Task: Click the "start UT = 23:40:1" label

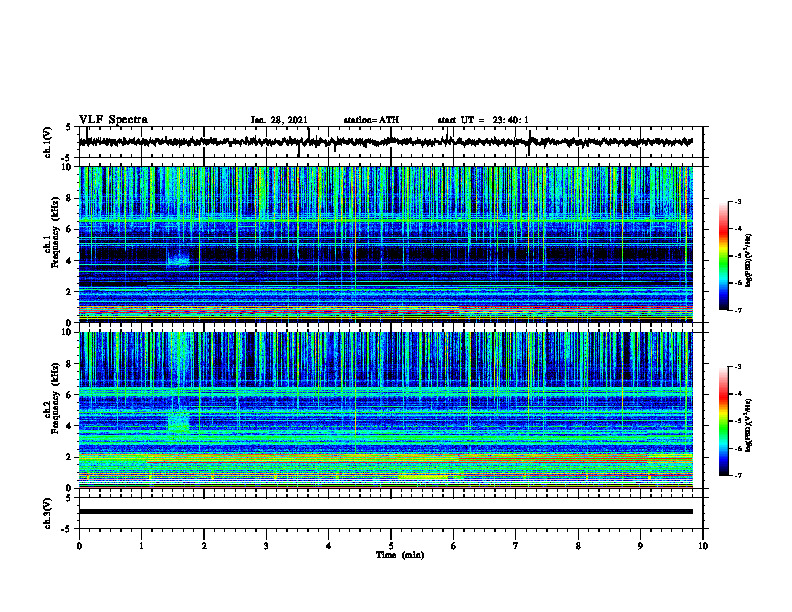Action: pyautogui.click(x=483, y=120)
